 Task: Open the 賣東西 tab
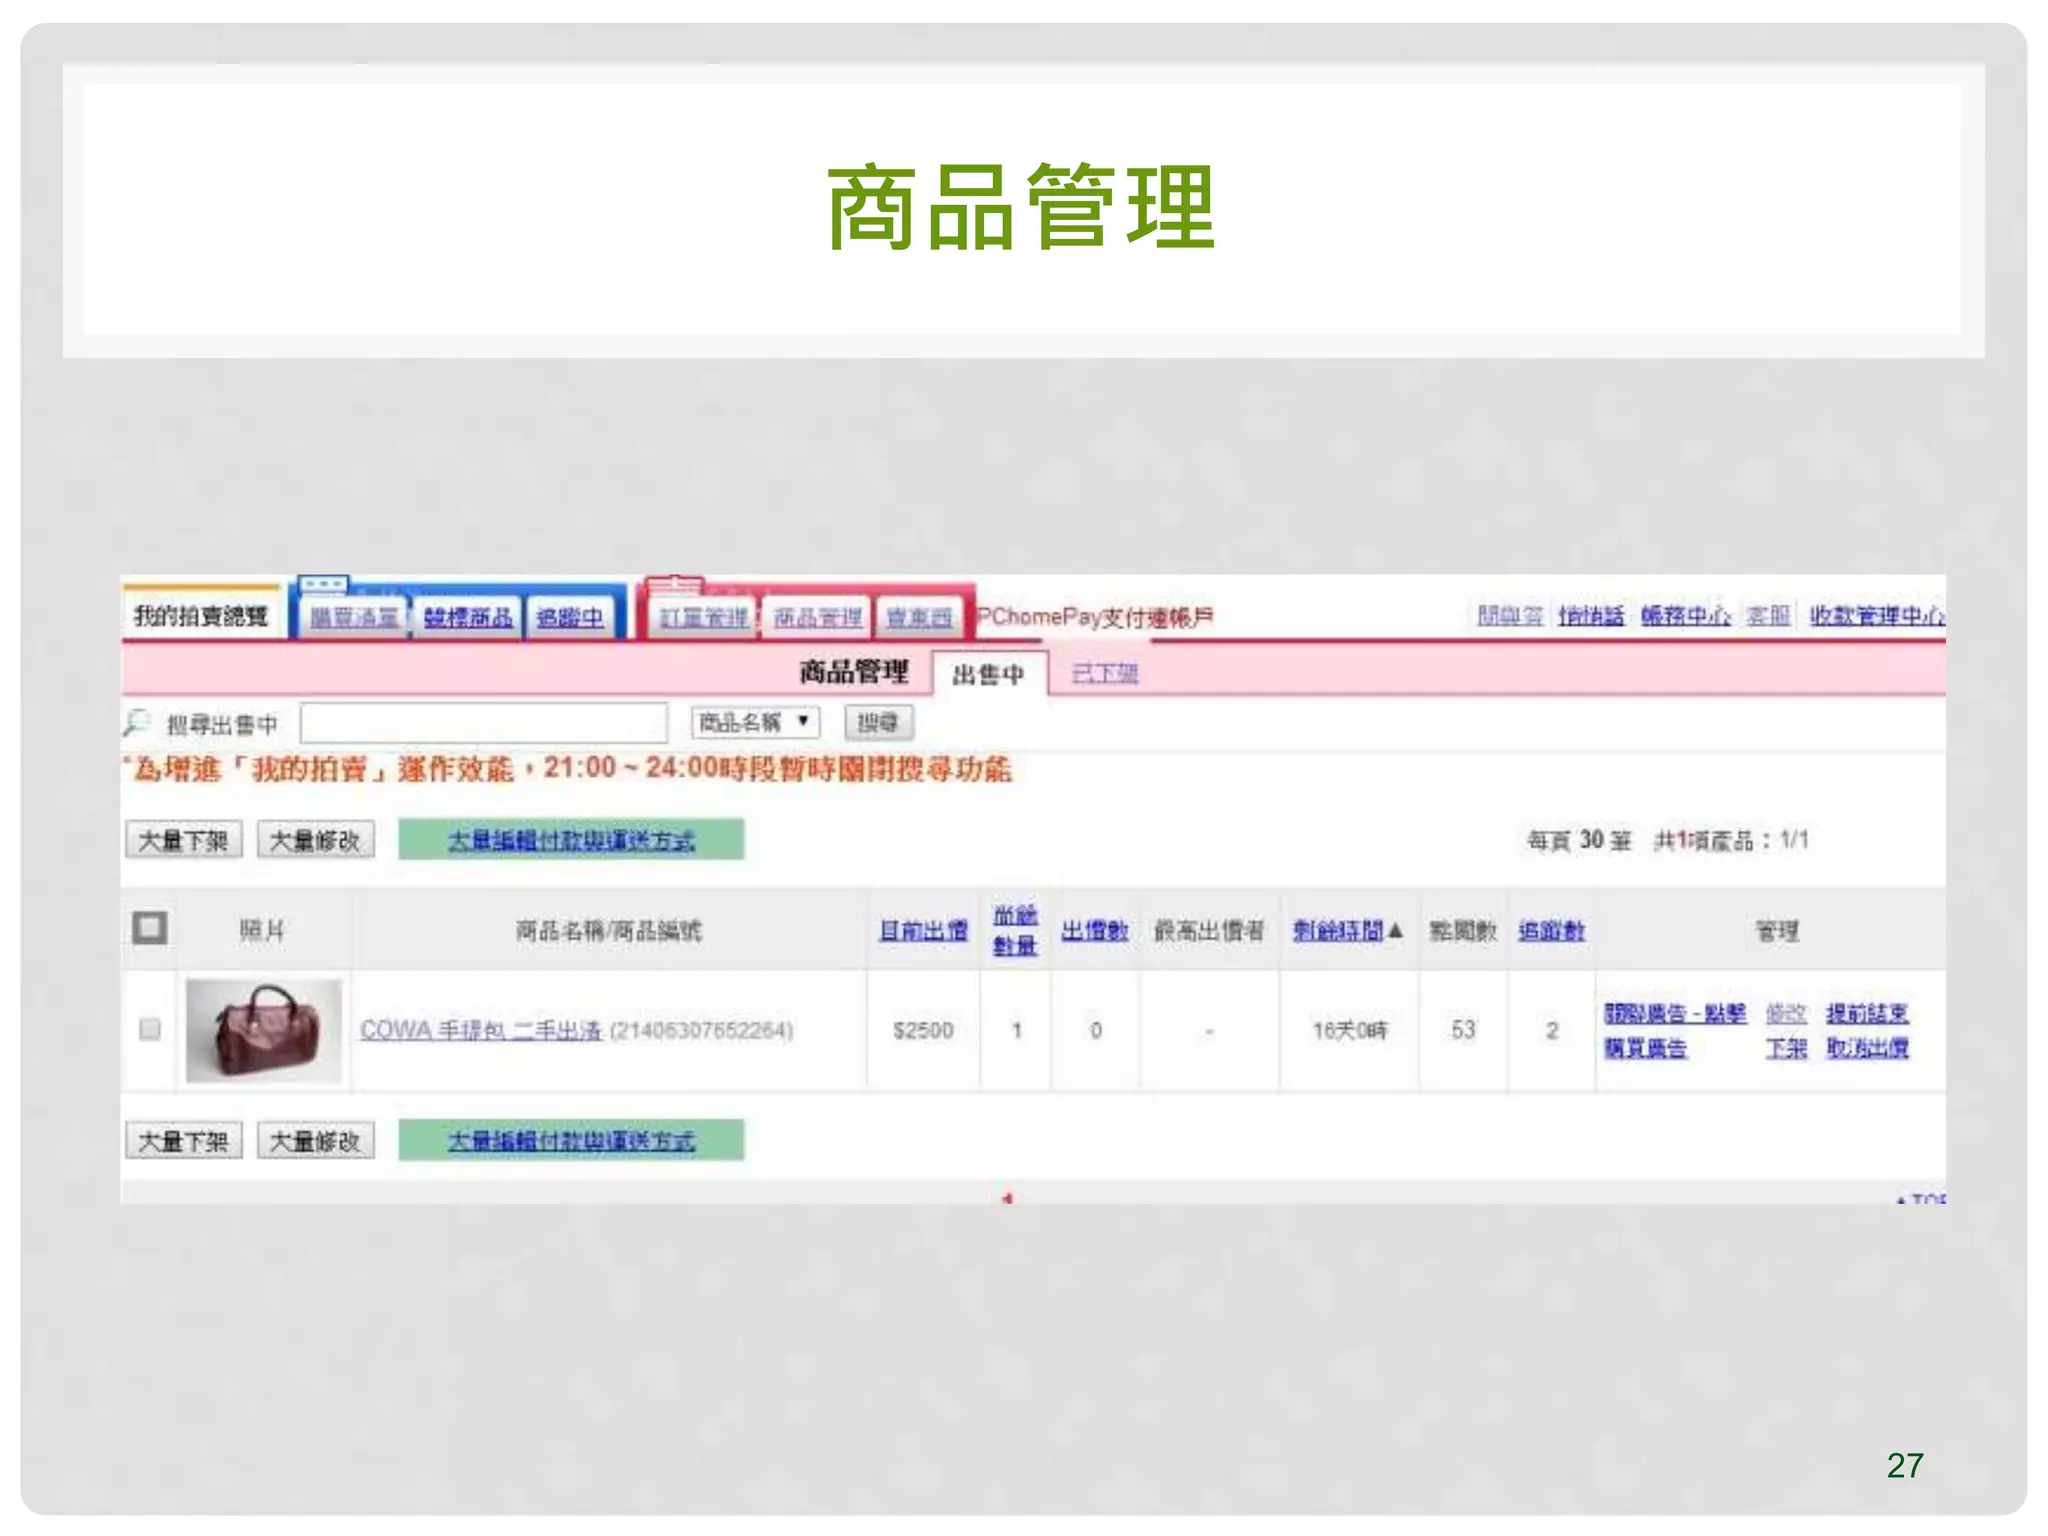point(920,618)
